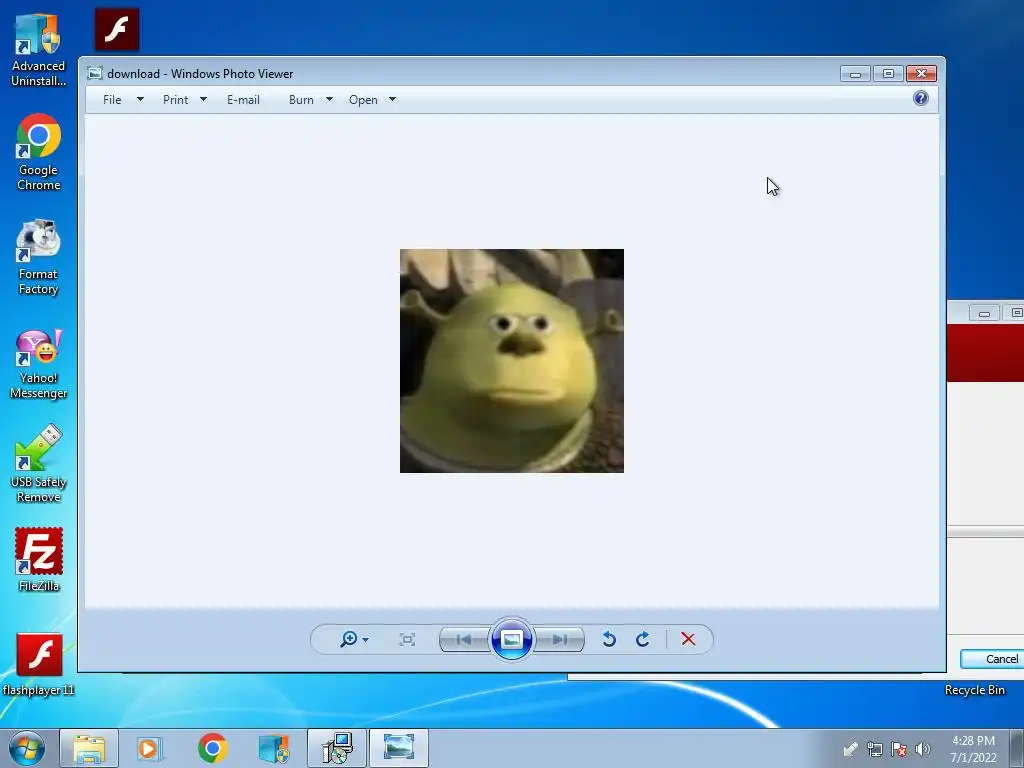Viewport: 1024px width, 768px height.
Task: Switch to Photo Viewer taskbar button
Action: point(399,748)
